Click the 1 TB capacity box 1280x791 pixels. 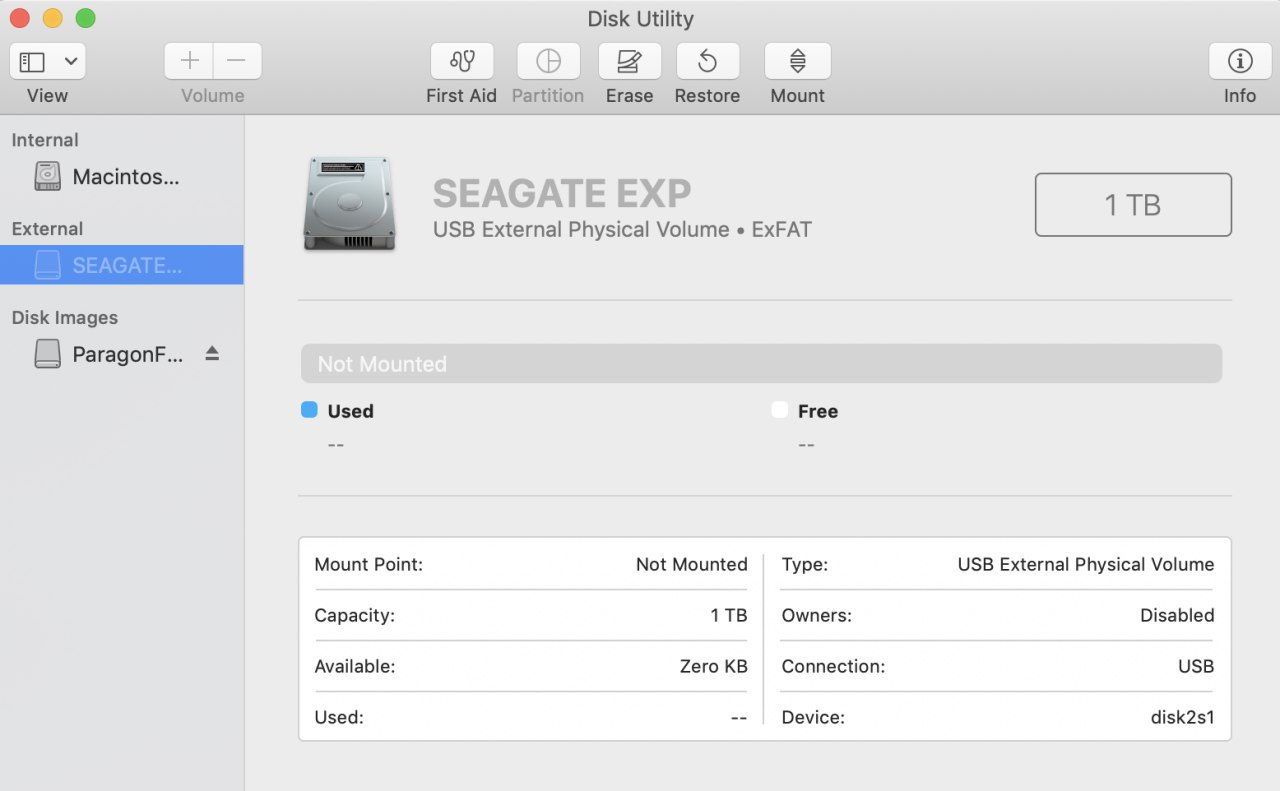1133,205
